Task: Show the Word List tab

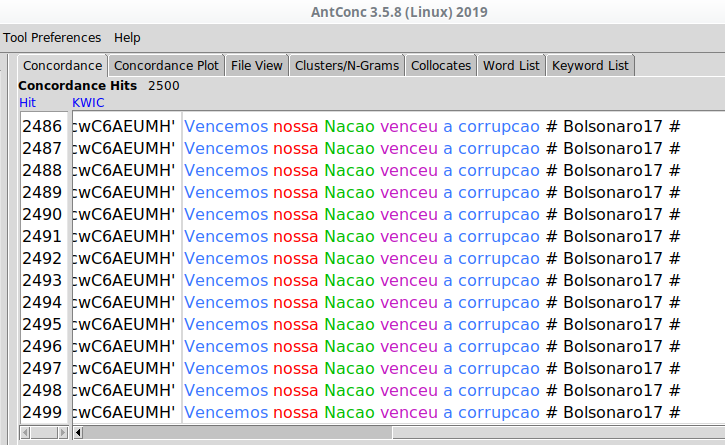Action: (512, 66)
